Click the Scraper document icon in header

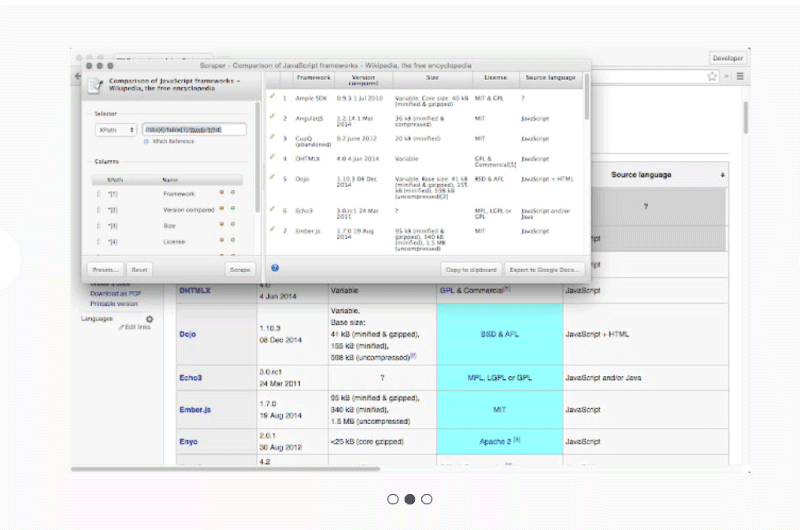click(95, 85)
